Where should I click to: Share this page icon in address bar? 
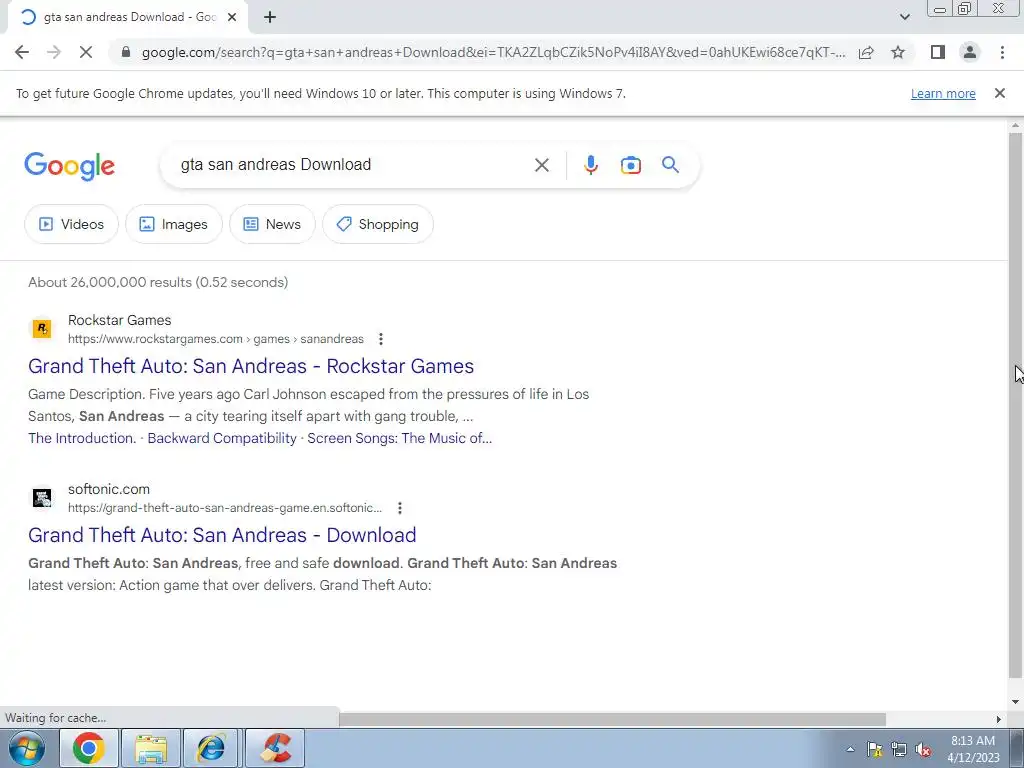coord(866,52)
